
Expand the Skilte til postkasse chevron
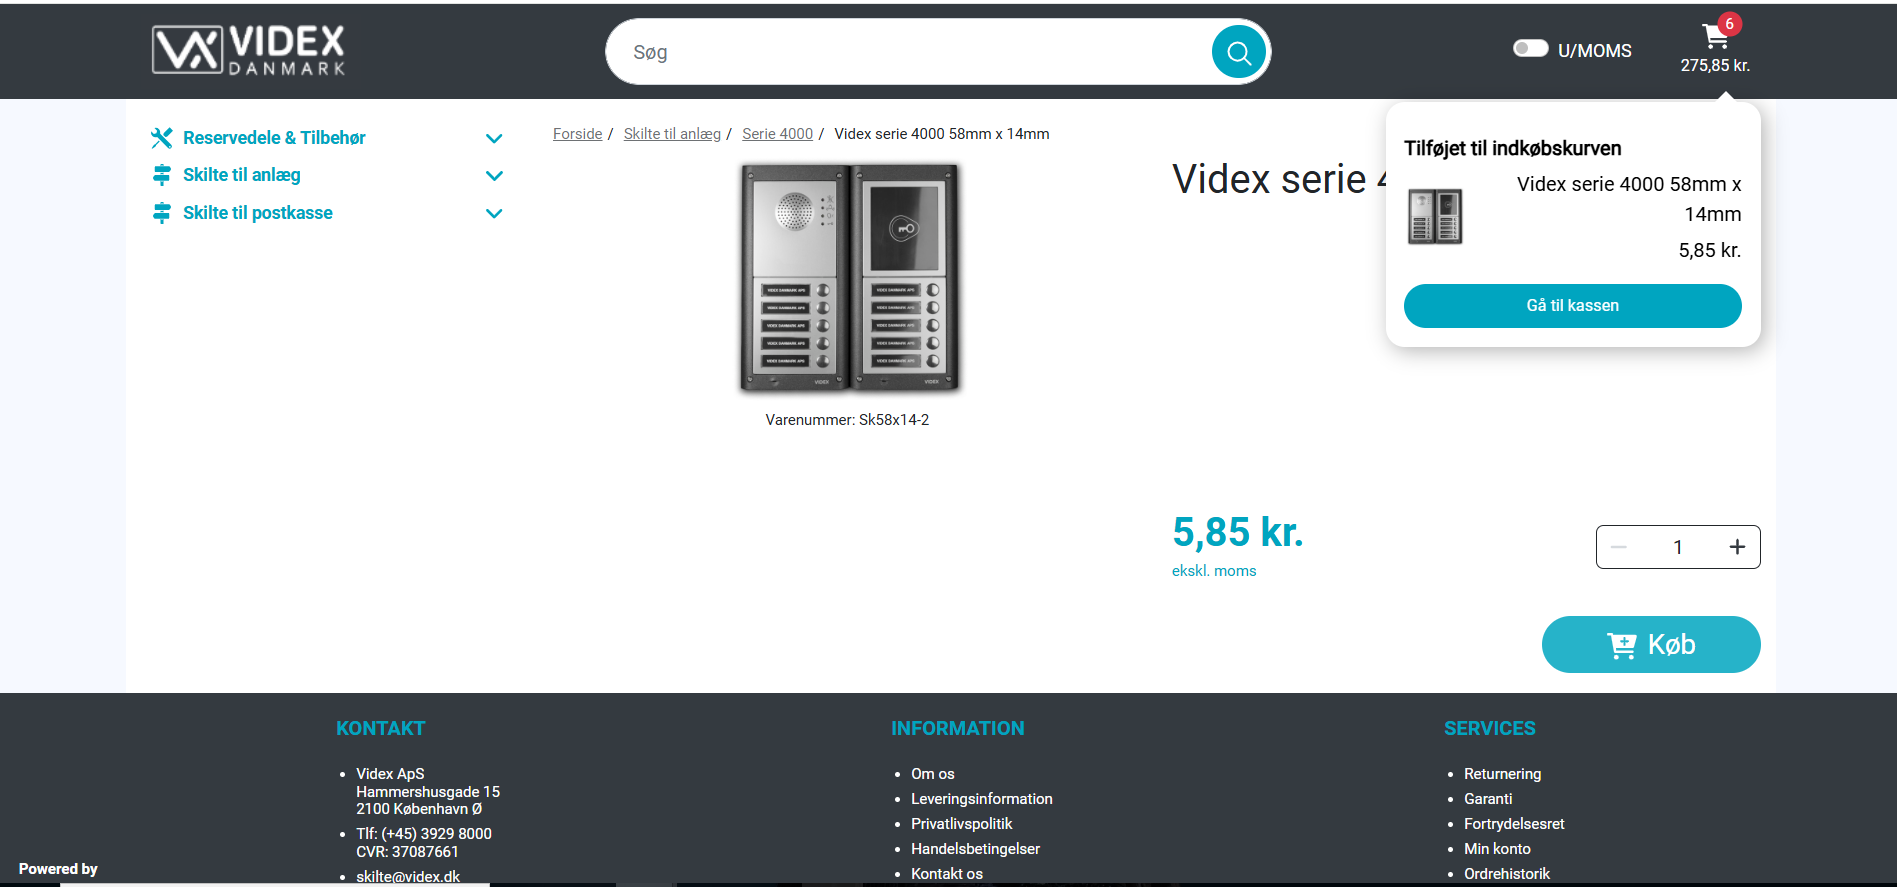[494, 213]
